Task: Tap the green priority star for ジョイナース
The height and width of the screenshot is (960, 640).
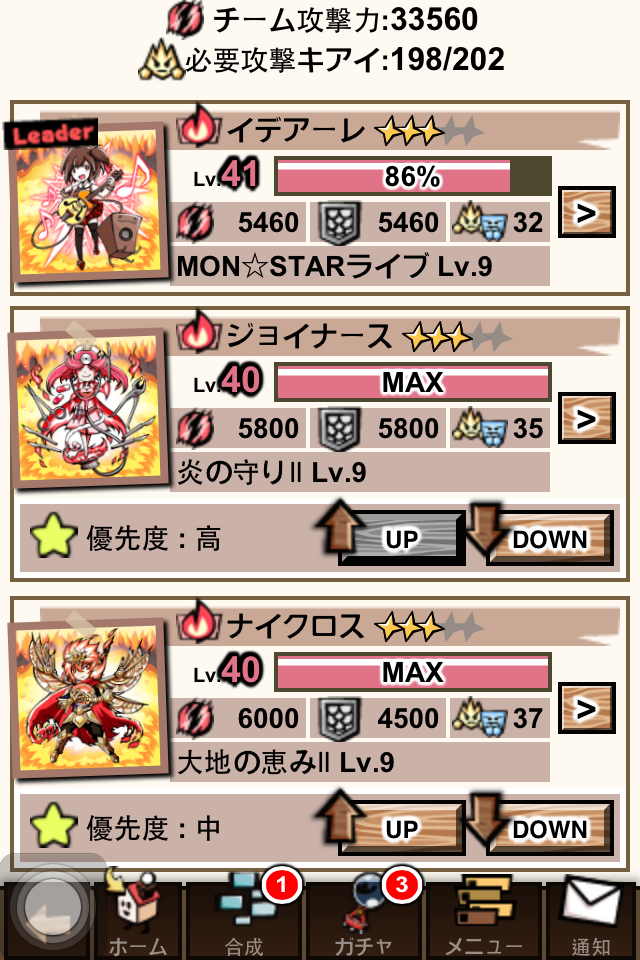Action: [53, 536]
